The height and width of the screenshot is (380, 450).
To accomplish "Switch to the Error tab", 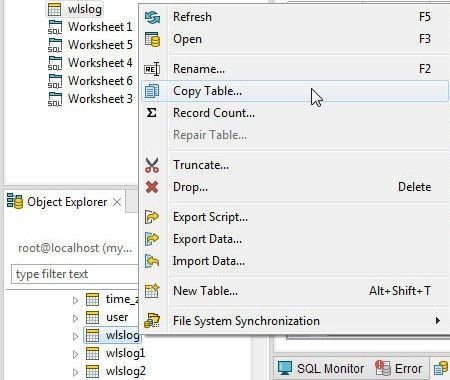I will pos(399,369).
